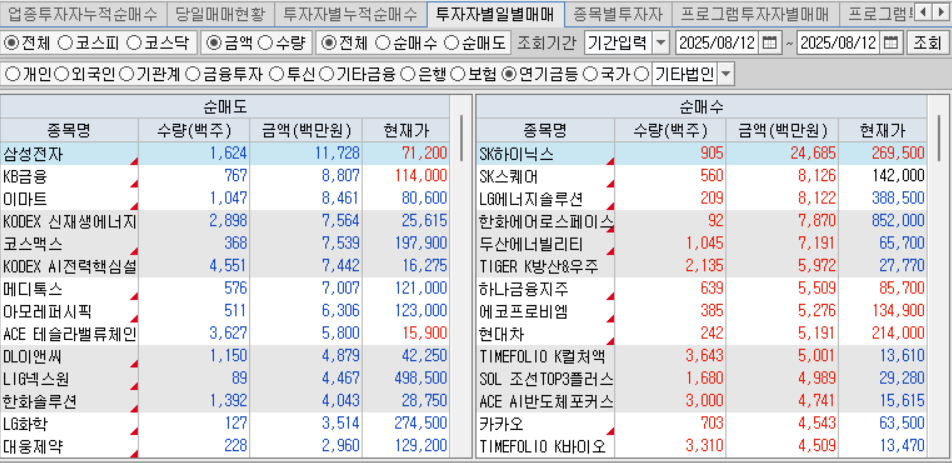Select the 이마트 row

tap(225, 198)
